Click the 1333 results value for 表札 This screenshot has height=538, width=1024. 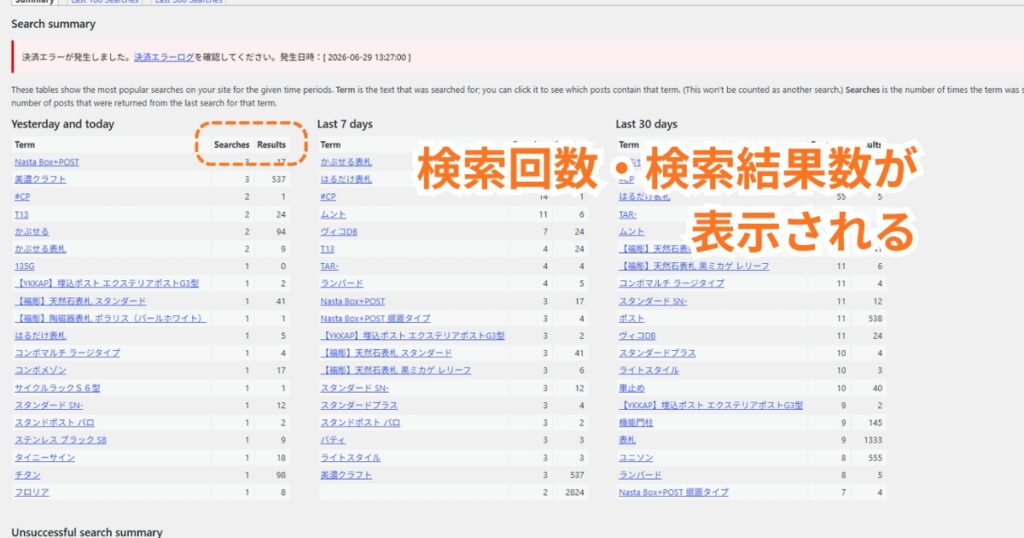pos(872,440)
